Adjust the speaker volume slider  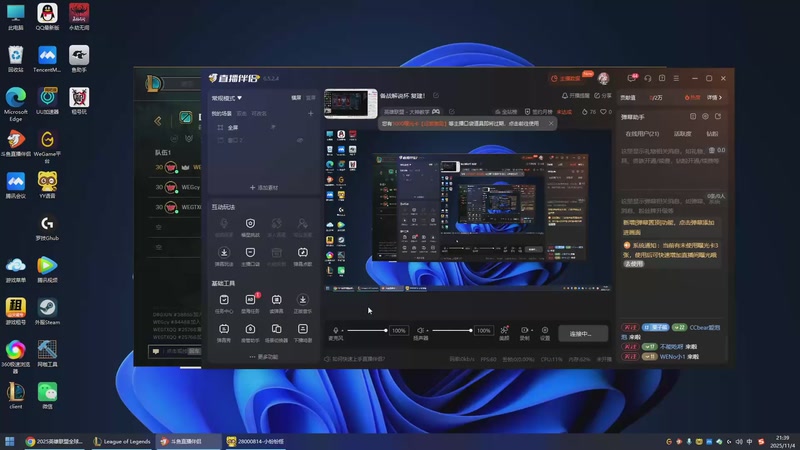tap(452, 331)
